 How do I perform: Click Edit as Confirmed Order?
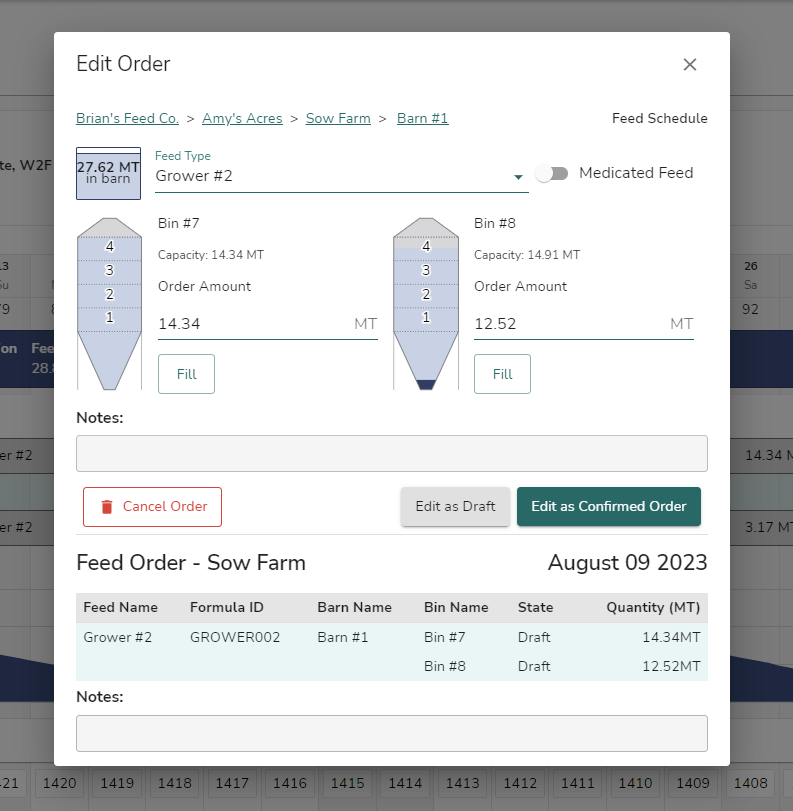click(608, 507)
